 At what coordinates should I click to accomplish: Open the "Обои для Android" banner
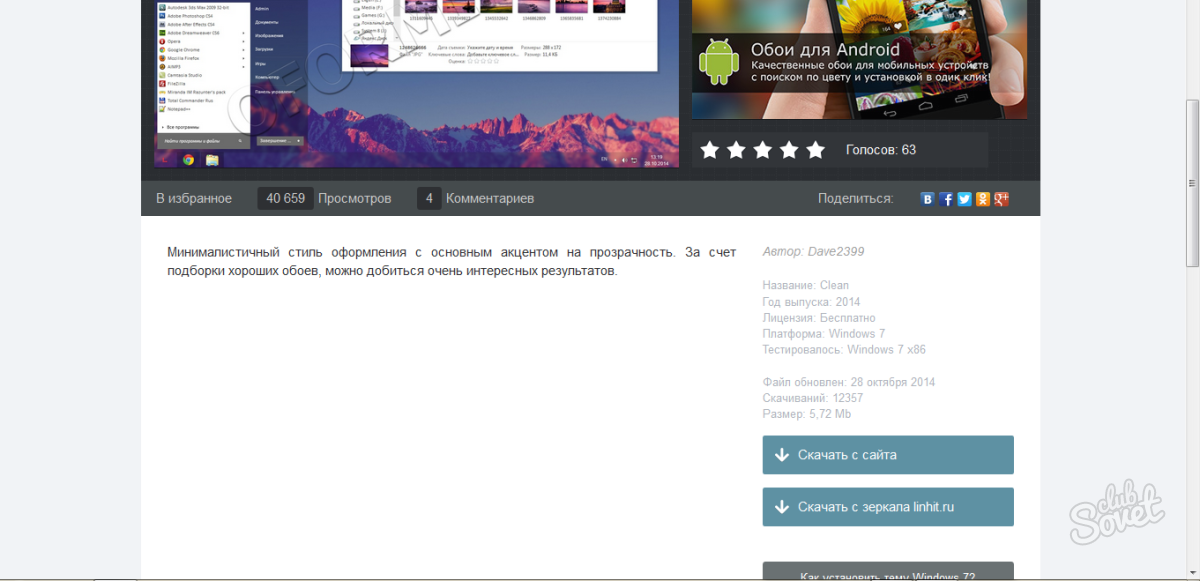859,59
